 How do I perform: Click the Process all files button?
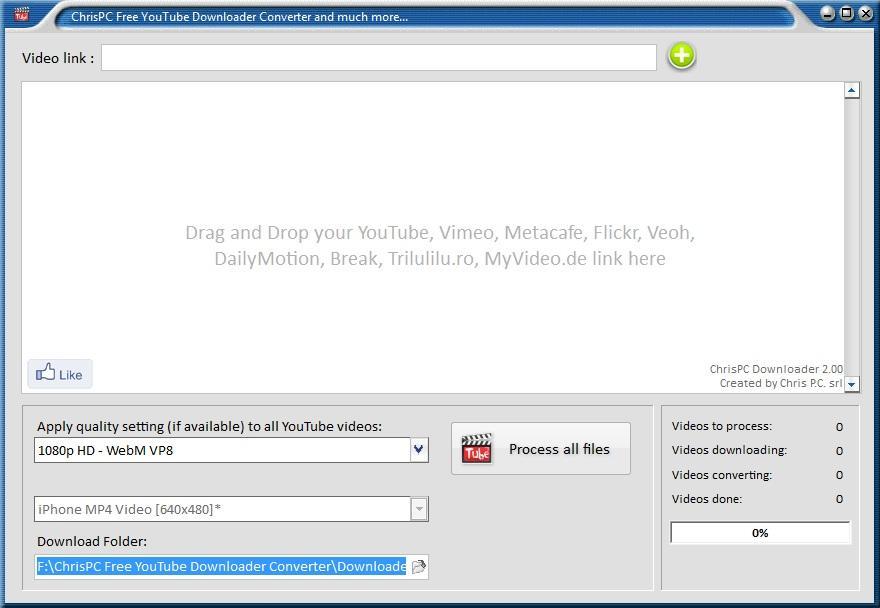[x=541, y=449]
